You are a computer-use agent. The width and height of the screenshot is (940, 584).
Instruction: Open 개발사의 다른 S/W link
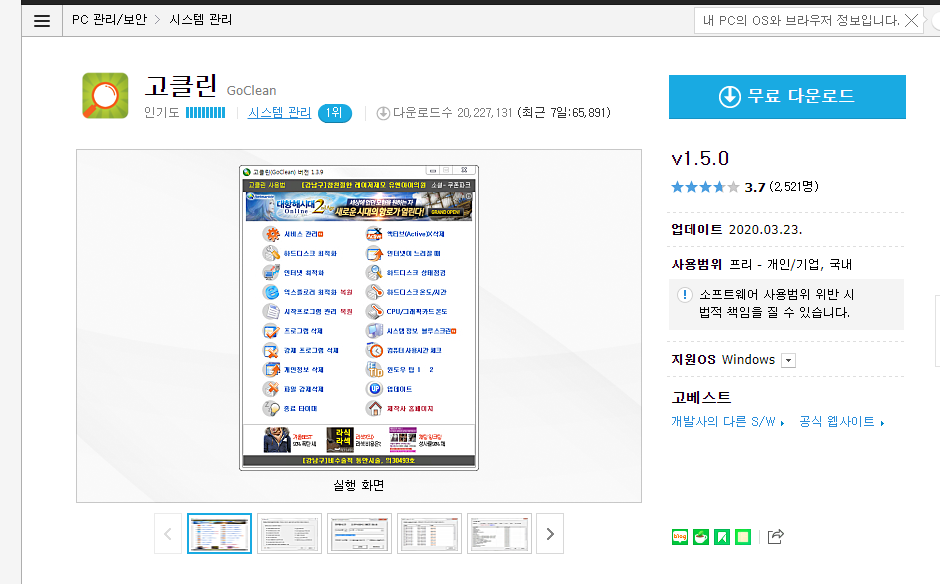coord(728,422)
